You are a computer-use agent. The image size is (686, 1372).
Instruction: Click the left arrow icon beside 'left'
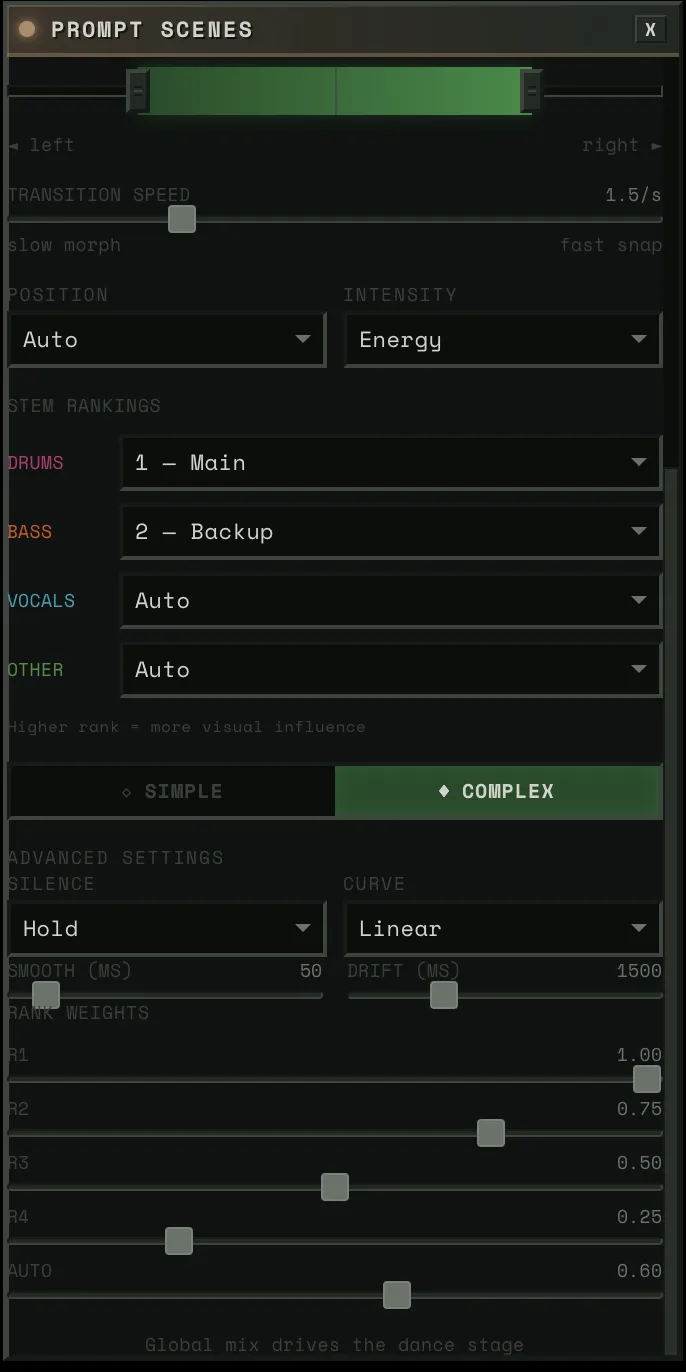[13, 145]
